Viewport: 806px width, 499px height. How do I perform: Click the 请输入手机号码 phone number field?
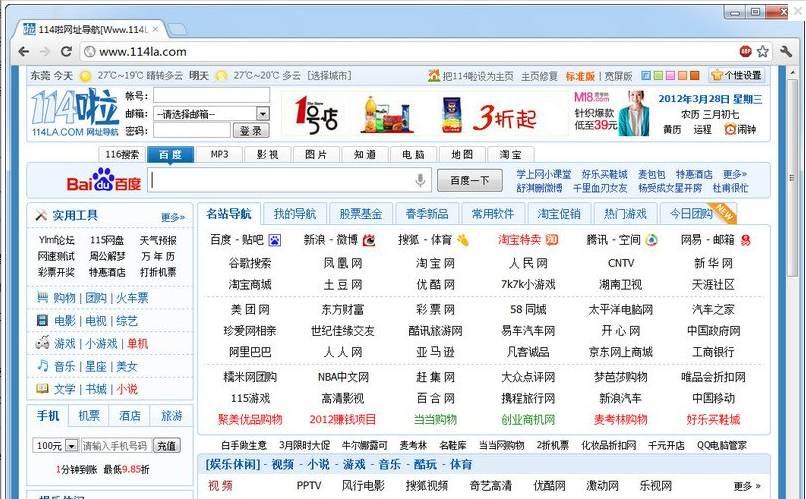click(x=116, y=446)
